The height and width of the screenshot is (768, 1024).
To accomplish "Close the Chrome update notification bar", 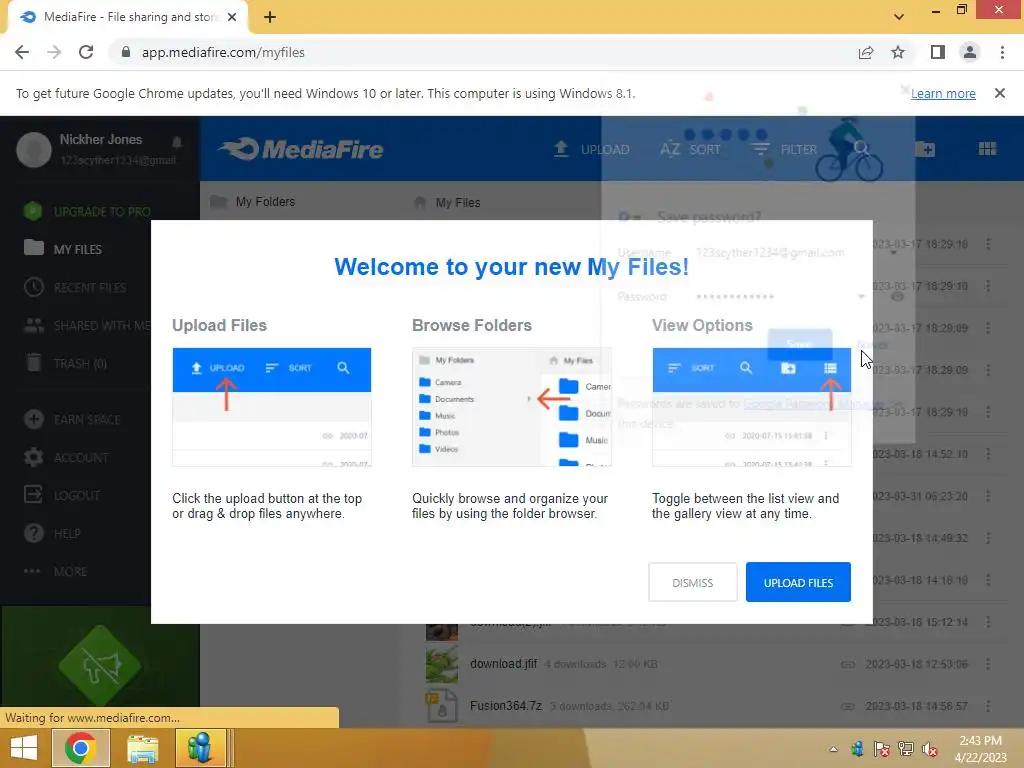I will (x=999, y=93).
